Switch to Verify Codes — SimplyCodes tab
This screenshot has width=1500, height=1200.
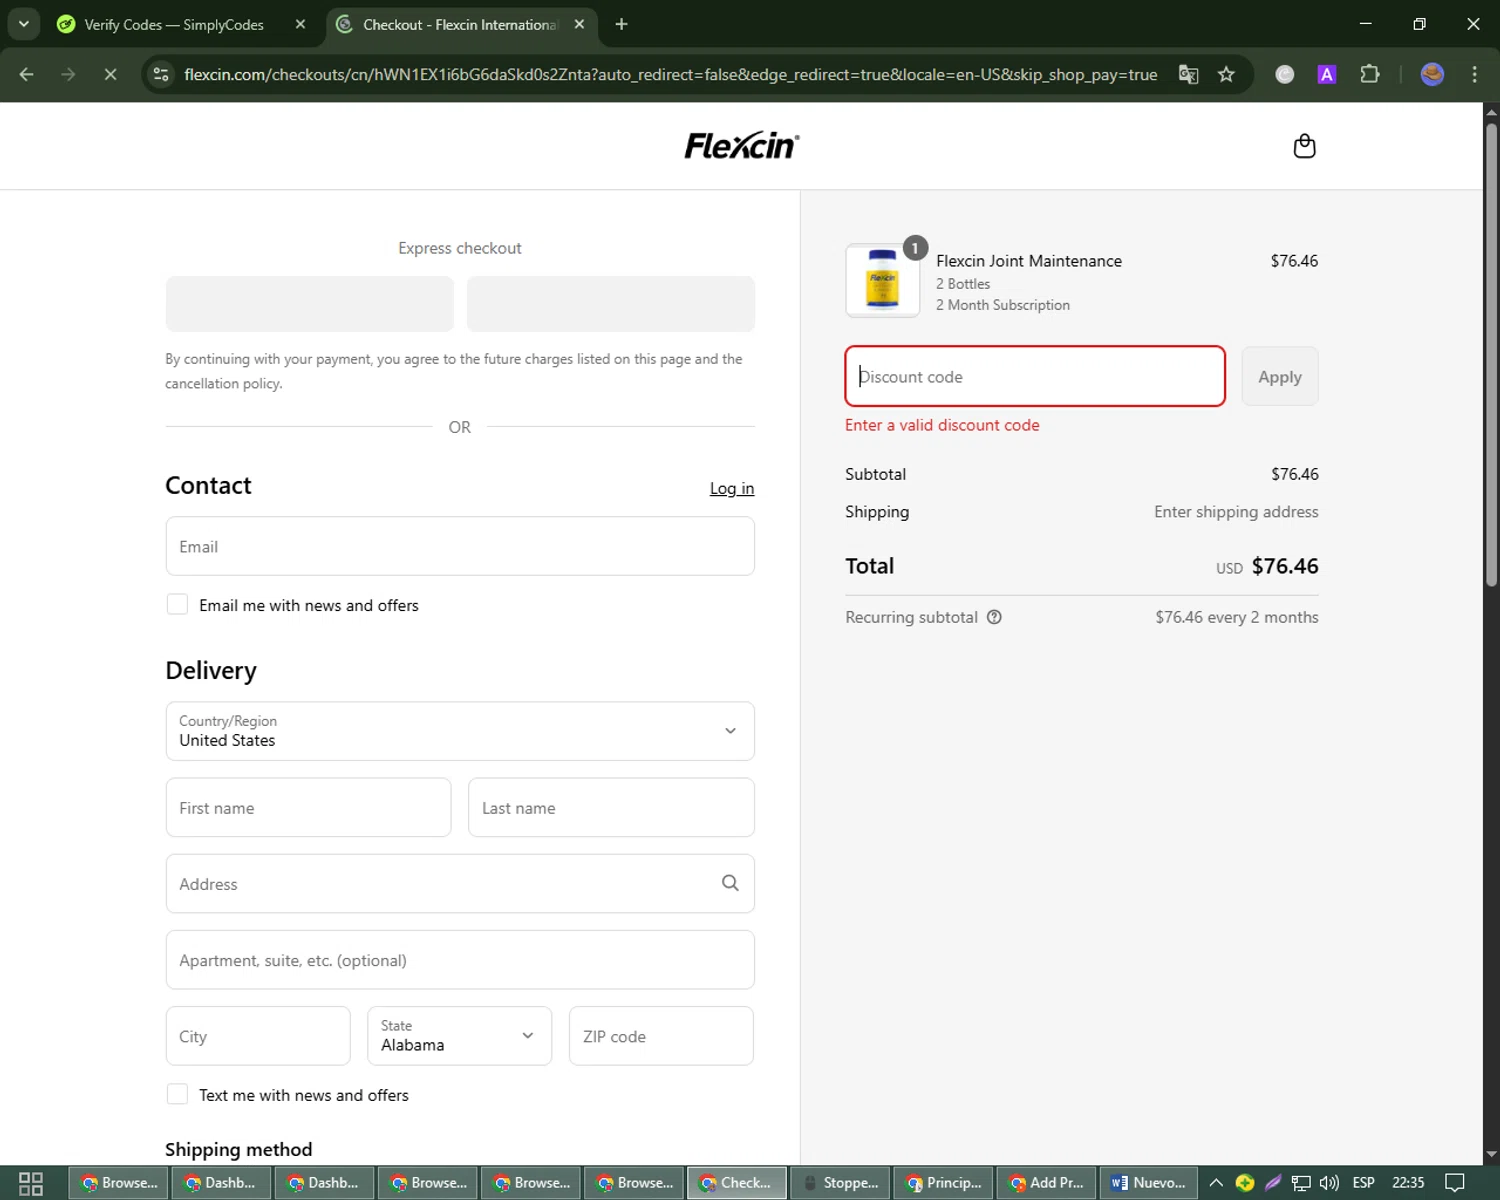[175, 24]
